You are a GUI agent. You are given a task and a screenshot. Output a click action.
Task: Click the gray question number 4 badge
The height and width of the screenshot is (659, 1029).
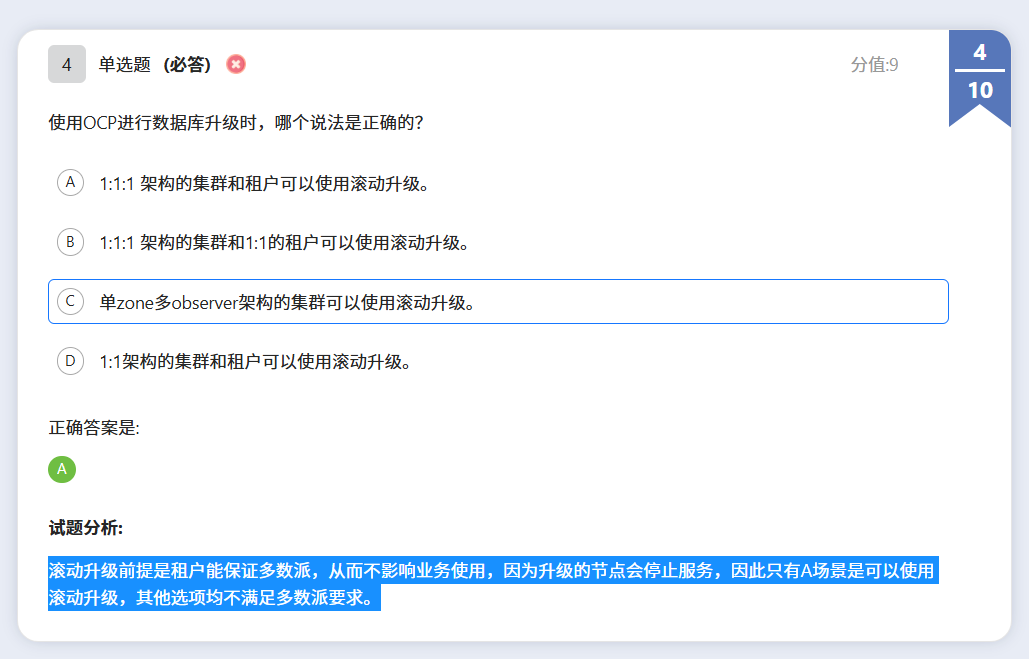(67, 64)
